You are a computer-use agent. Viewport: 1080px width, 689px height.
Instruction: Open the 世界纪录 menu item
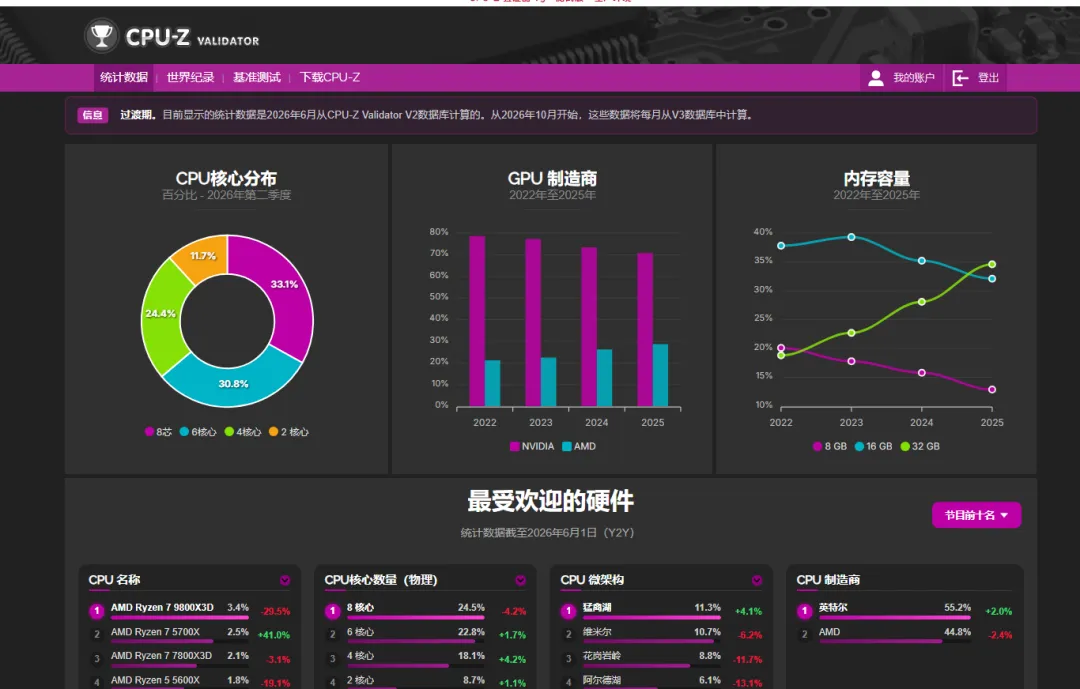[190, 77]
